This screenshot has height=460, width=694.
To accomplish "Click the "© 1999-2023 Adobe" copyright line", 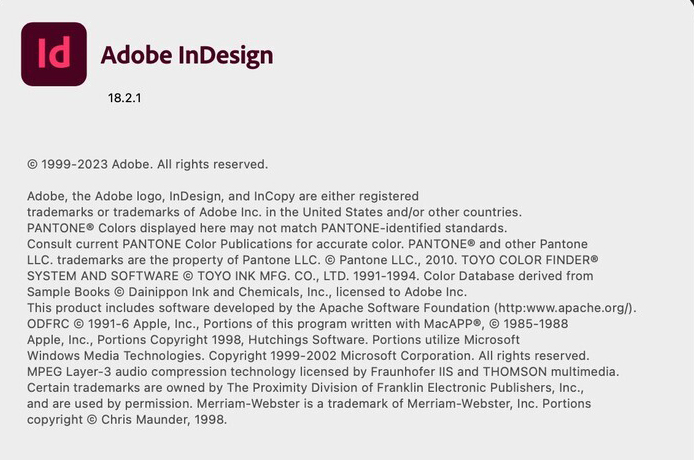I will [147, 164].
